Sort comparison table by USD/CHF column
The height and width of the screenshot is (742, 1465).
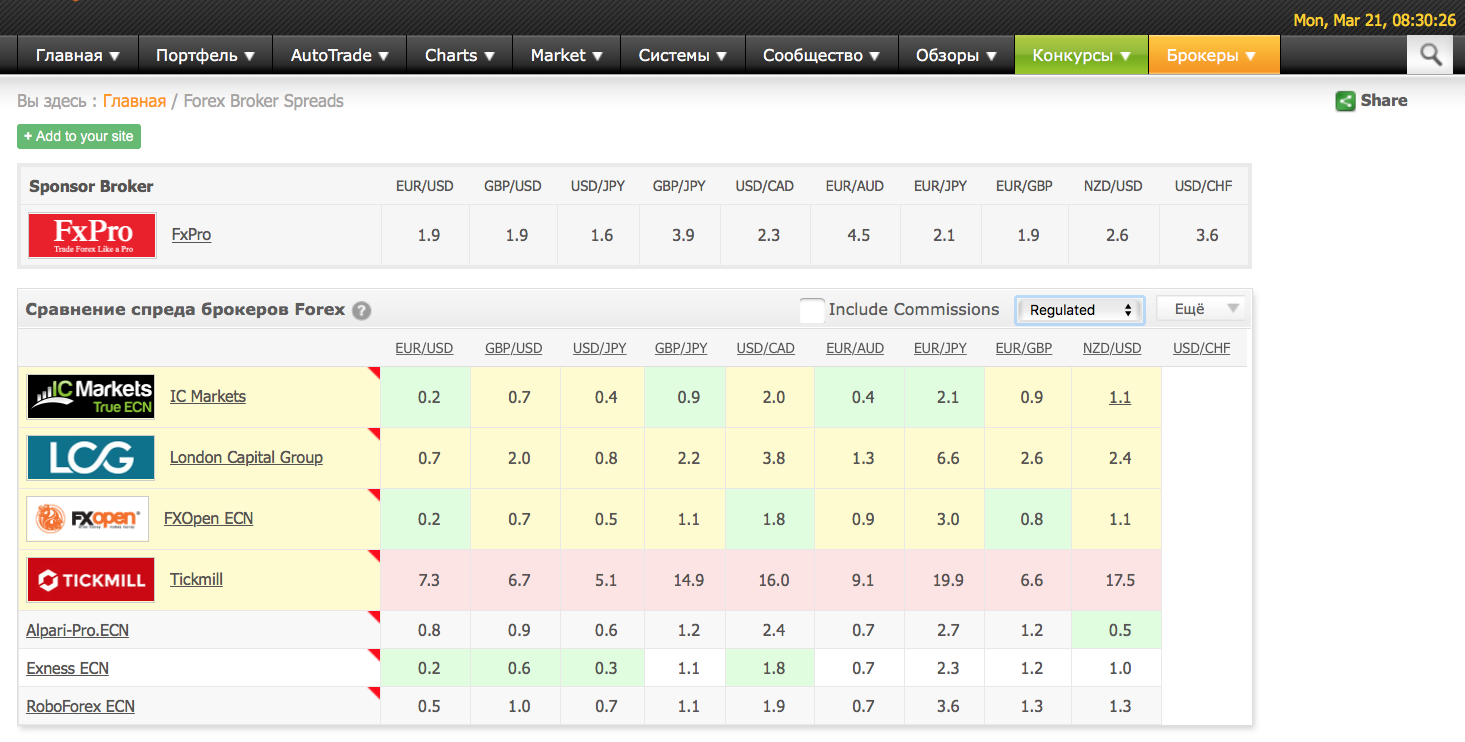[x=1203, y=348]
